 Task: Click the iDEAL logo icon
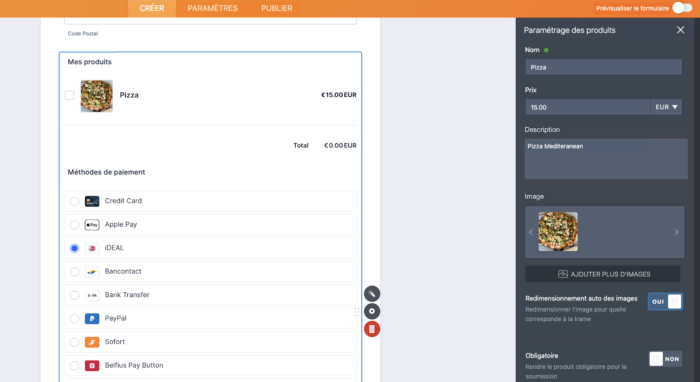[x=92, y=248]
